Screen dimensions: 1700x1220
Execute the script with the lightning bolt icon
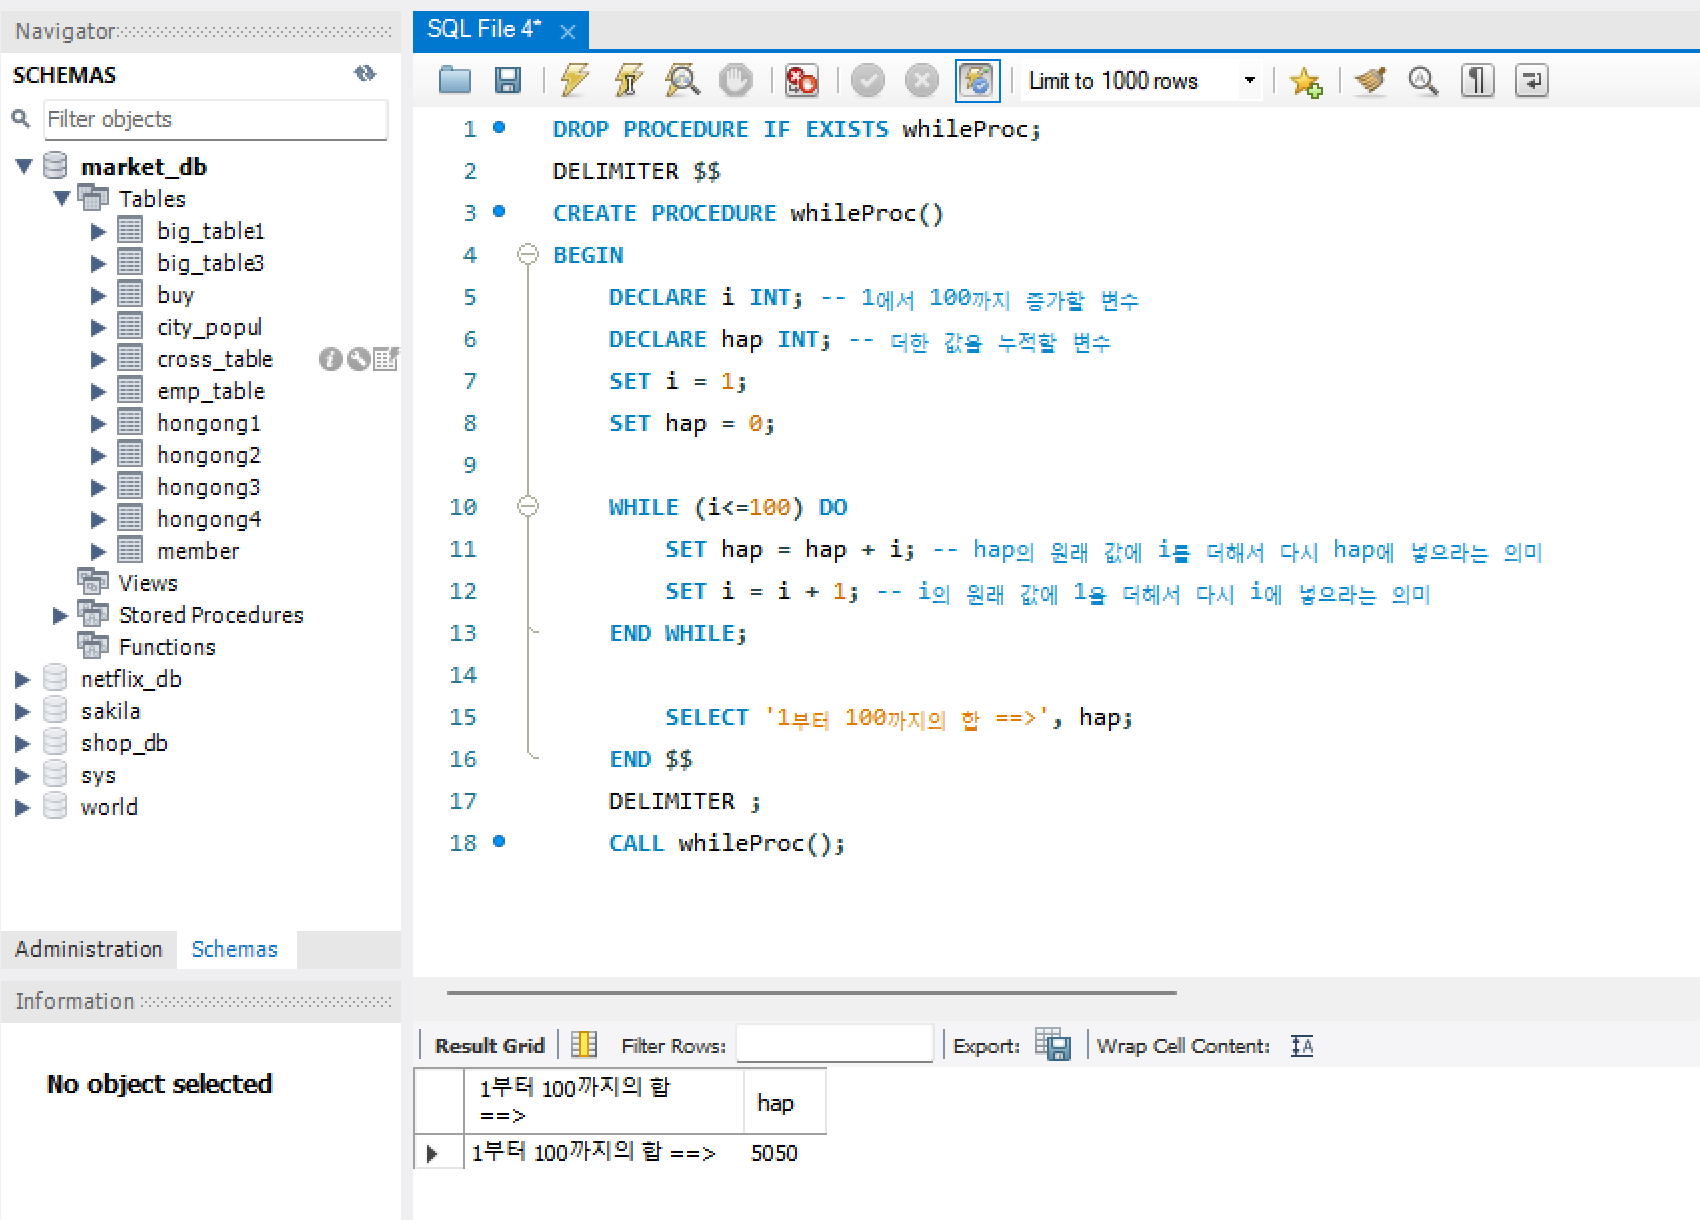click(575, 80)
